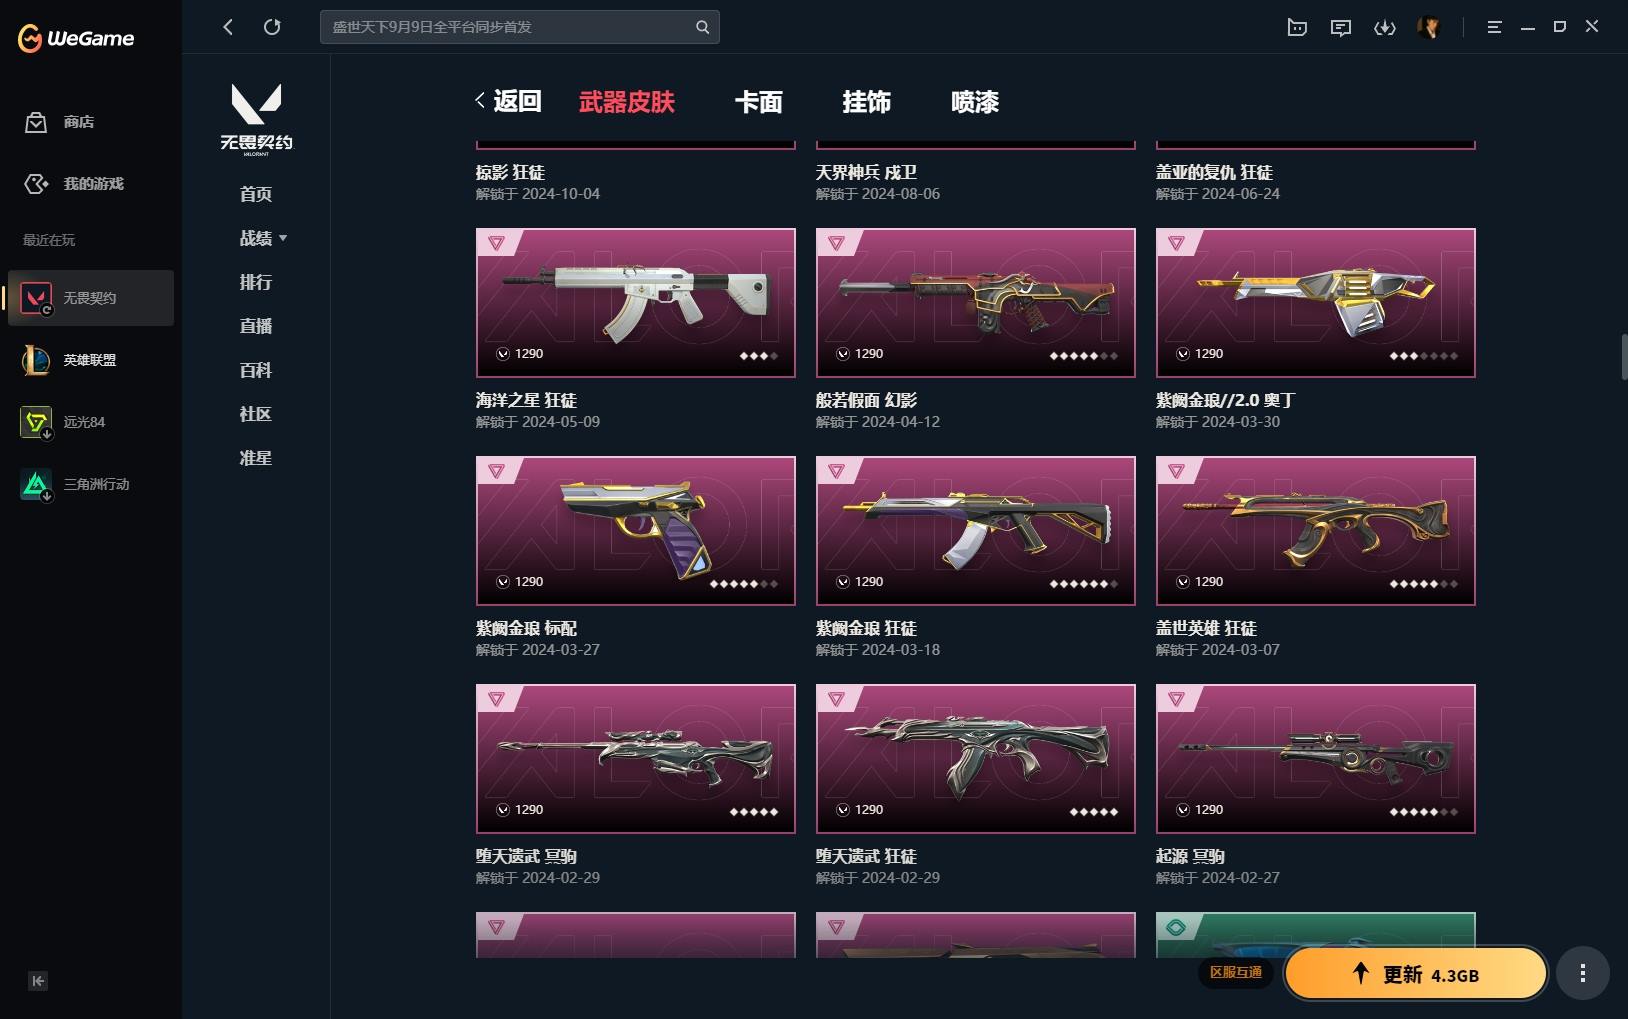Open the hamburger main menu

(1494, 27)
